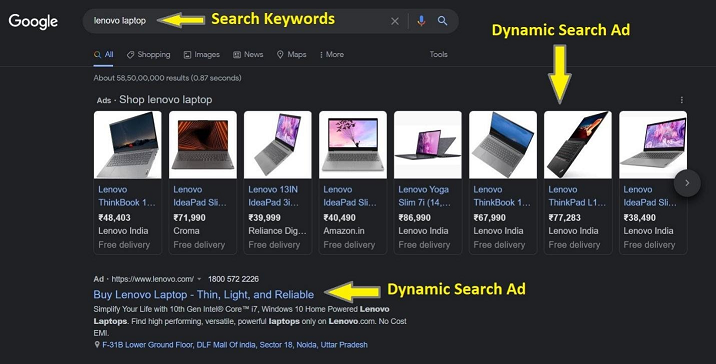Switch to the Images tab
716x364 pixels.
click(x=201, y=54)
